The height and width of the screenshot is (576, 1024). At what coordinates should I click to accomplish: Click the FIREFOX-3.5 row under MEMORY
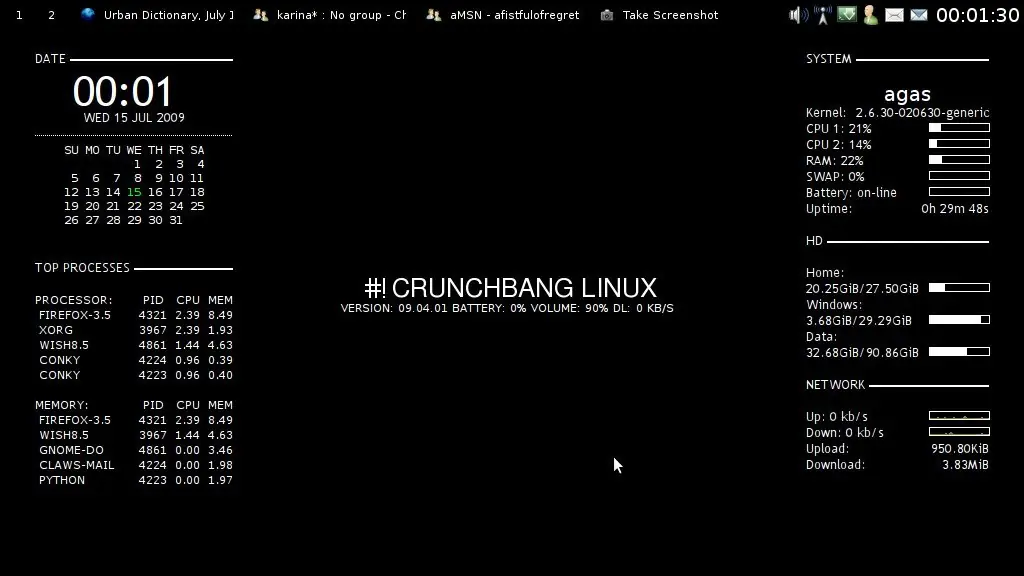[x=136, y=421]
